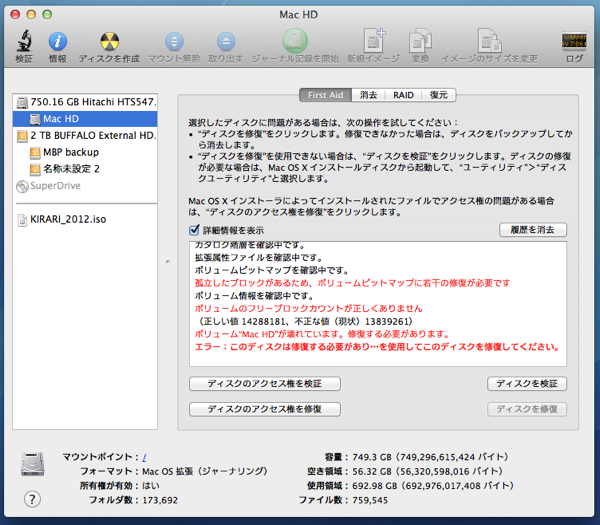
Task: Click the 容量 749.3 GB value
Action: coord(430,457)
